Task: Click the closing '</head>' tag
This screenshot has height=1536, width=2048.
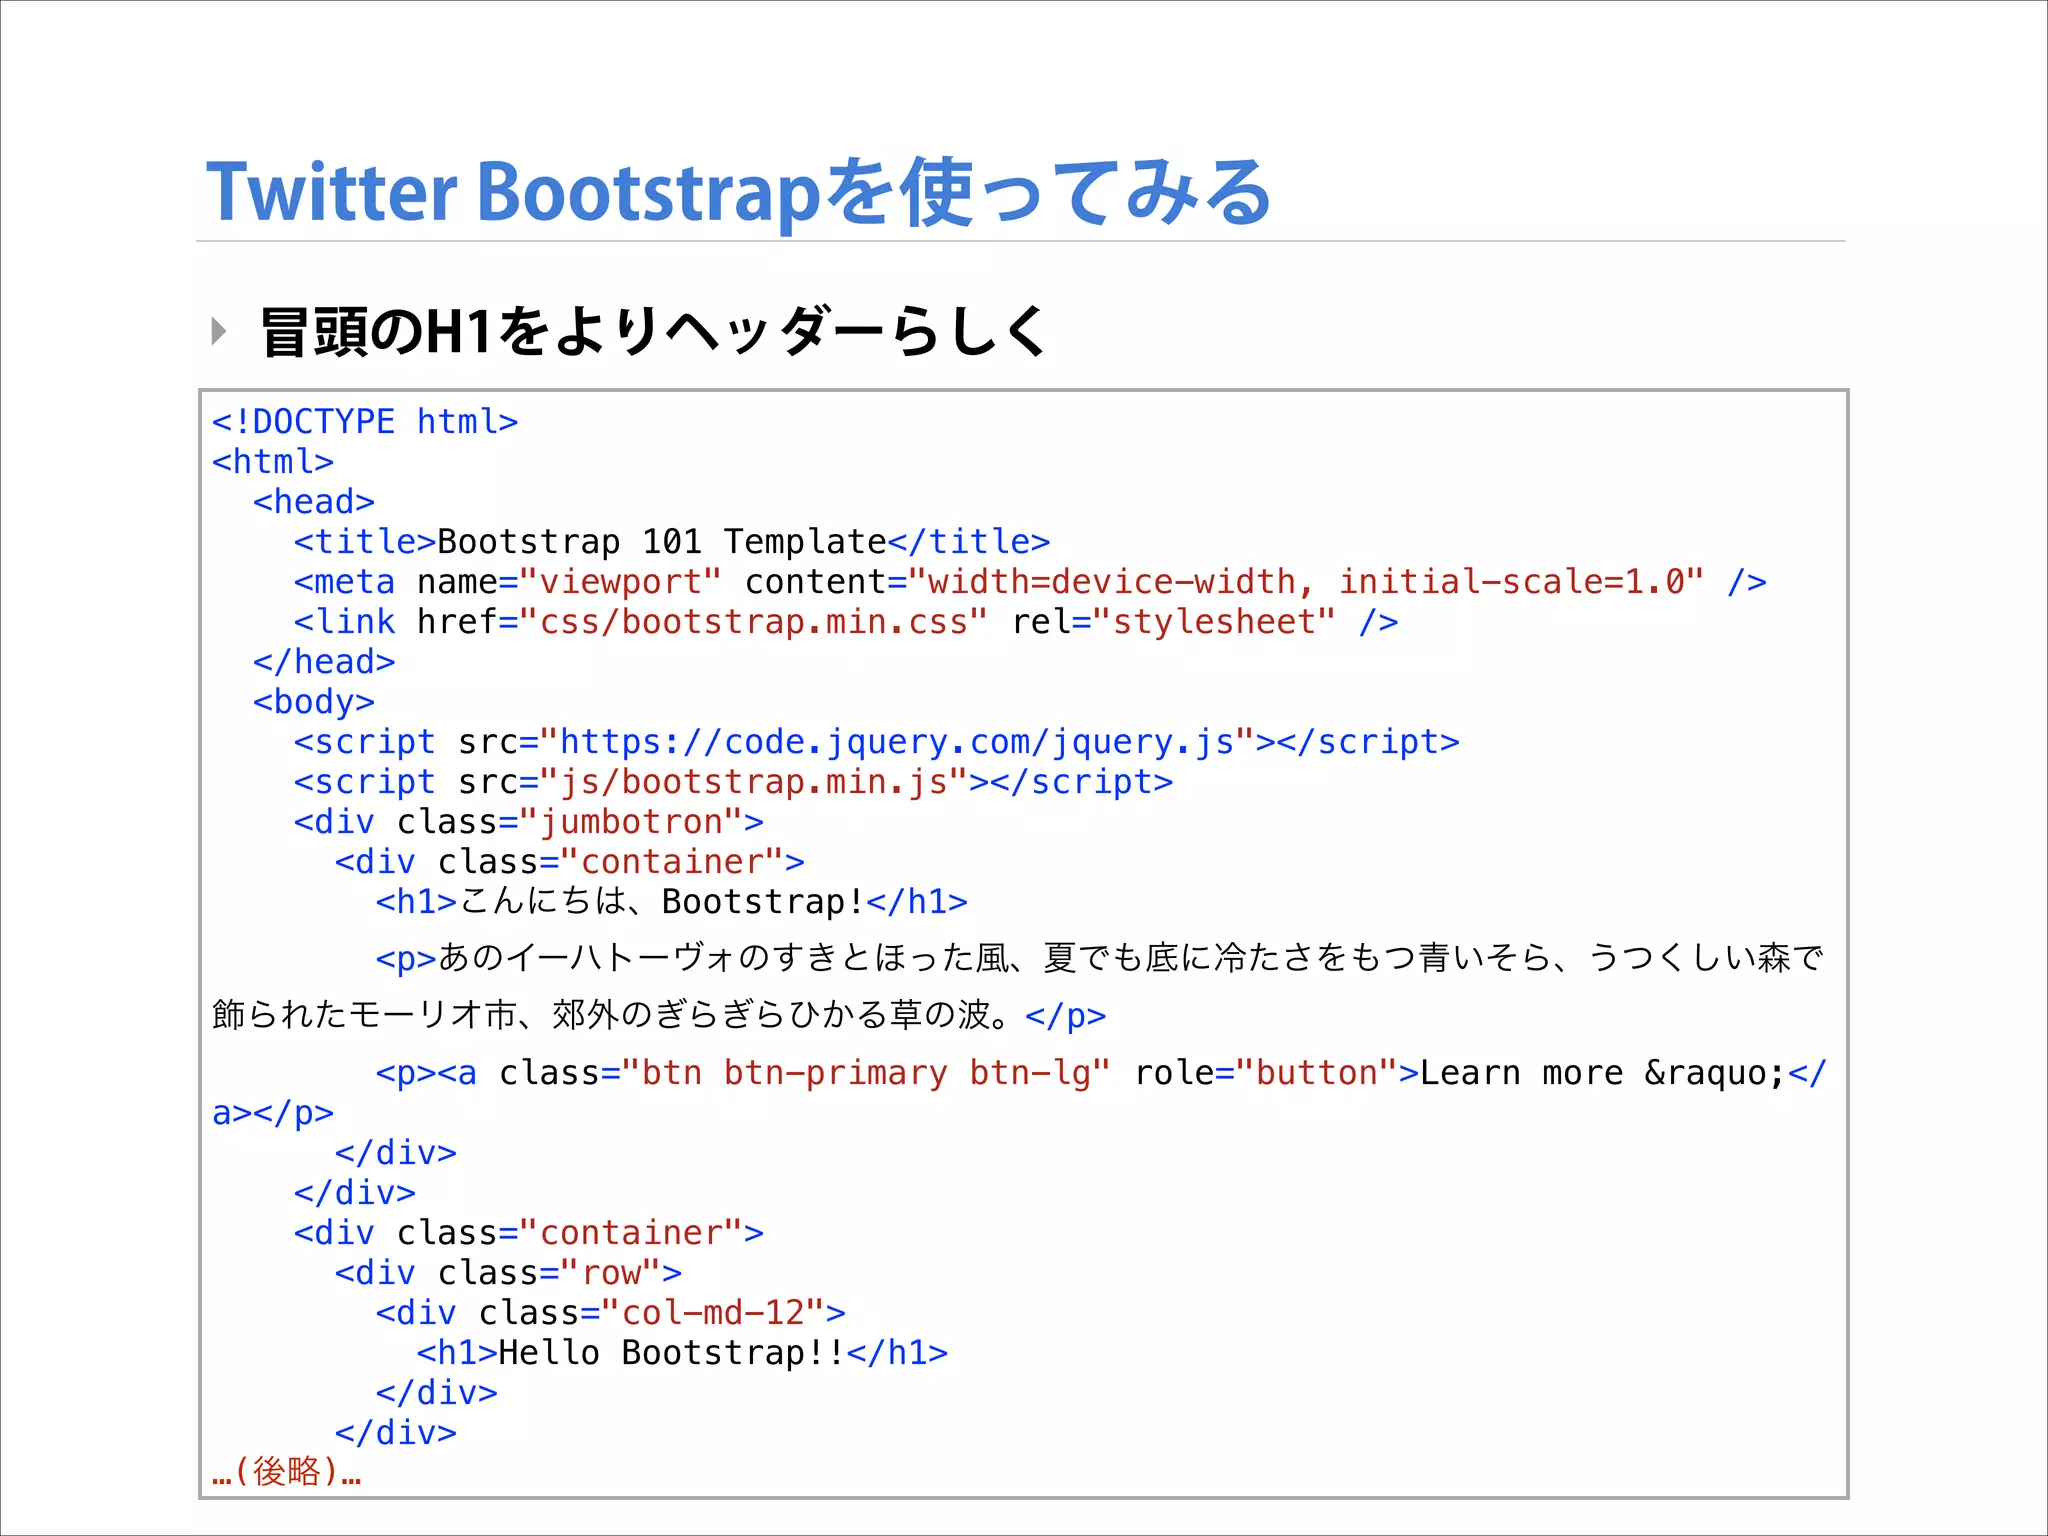Action: [x=324, y=662]
